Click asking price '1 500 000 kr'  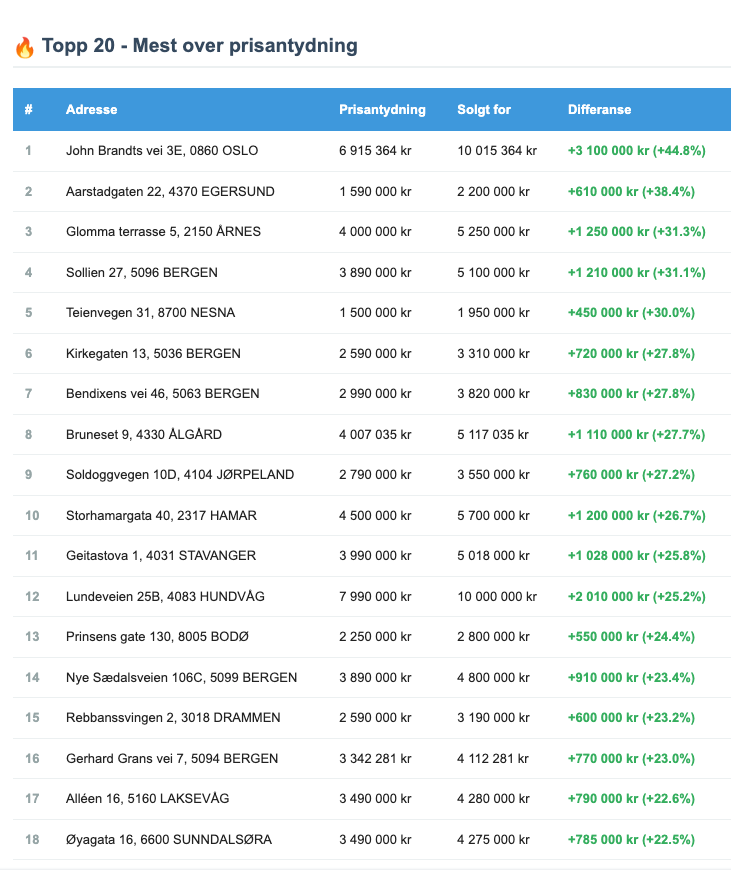tap(375, 313)
